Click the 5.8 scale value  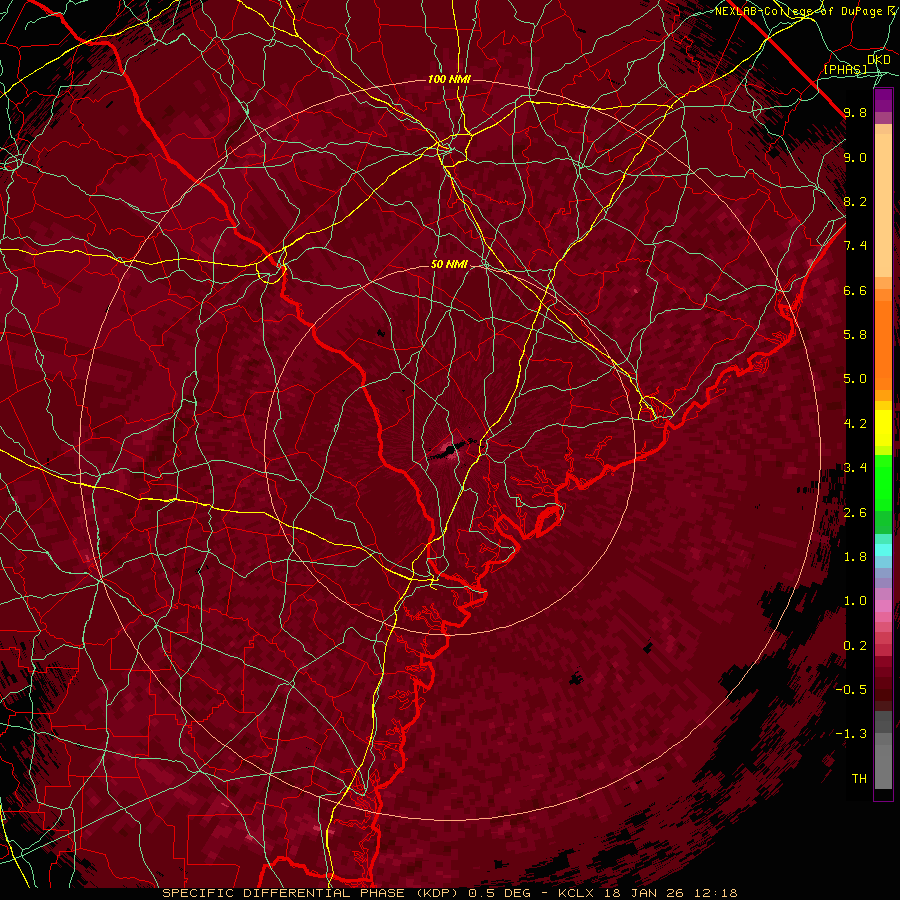[x=855, y=335]
